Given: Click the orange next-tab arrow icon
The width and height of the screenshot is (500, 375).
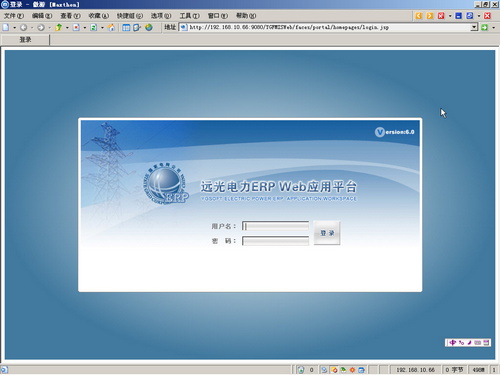Looking at the screenshot, I should [430, 16].
